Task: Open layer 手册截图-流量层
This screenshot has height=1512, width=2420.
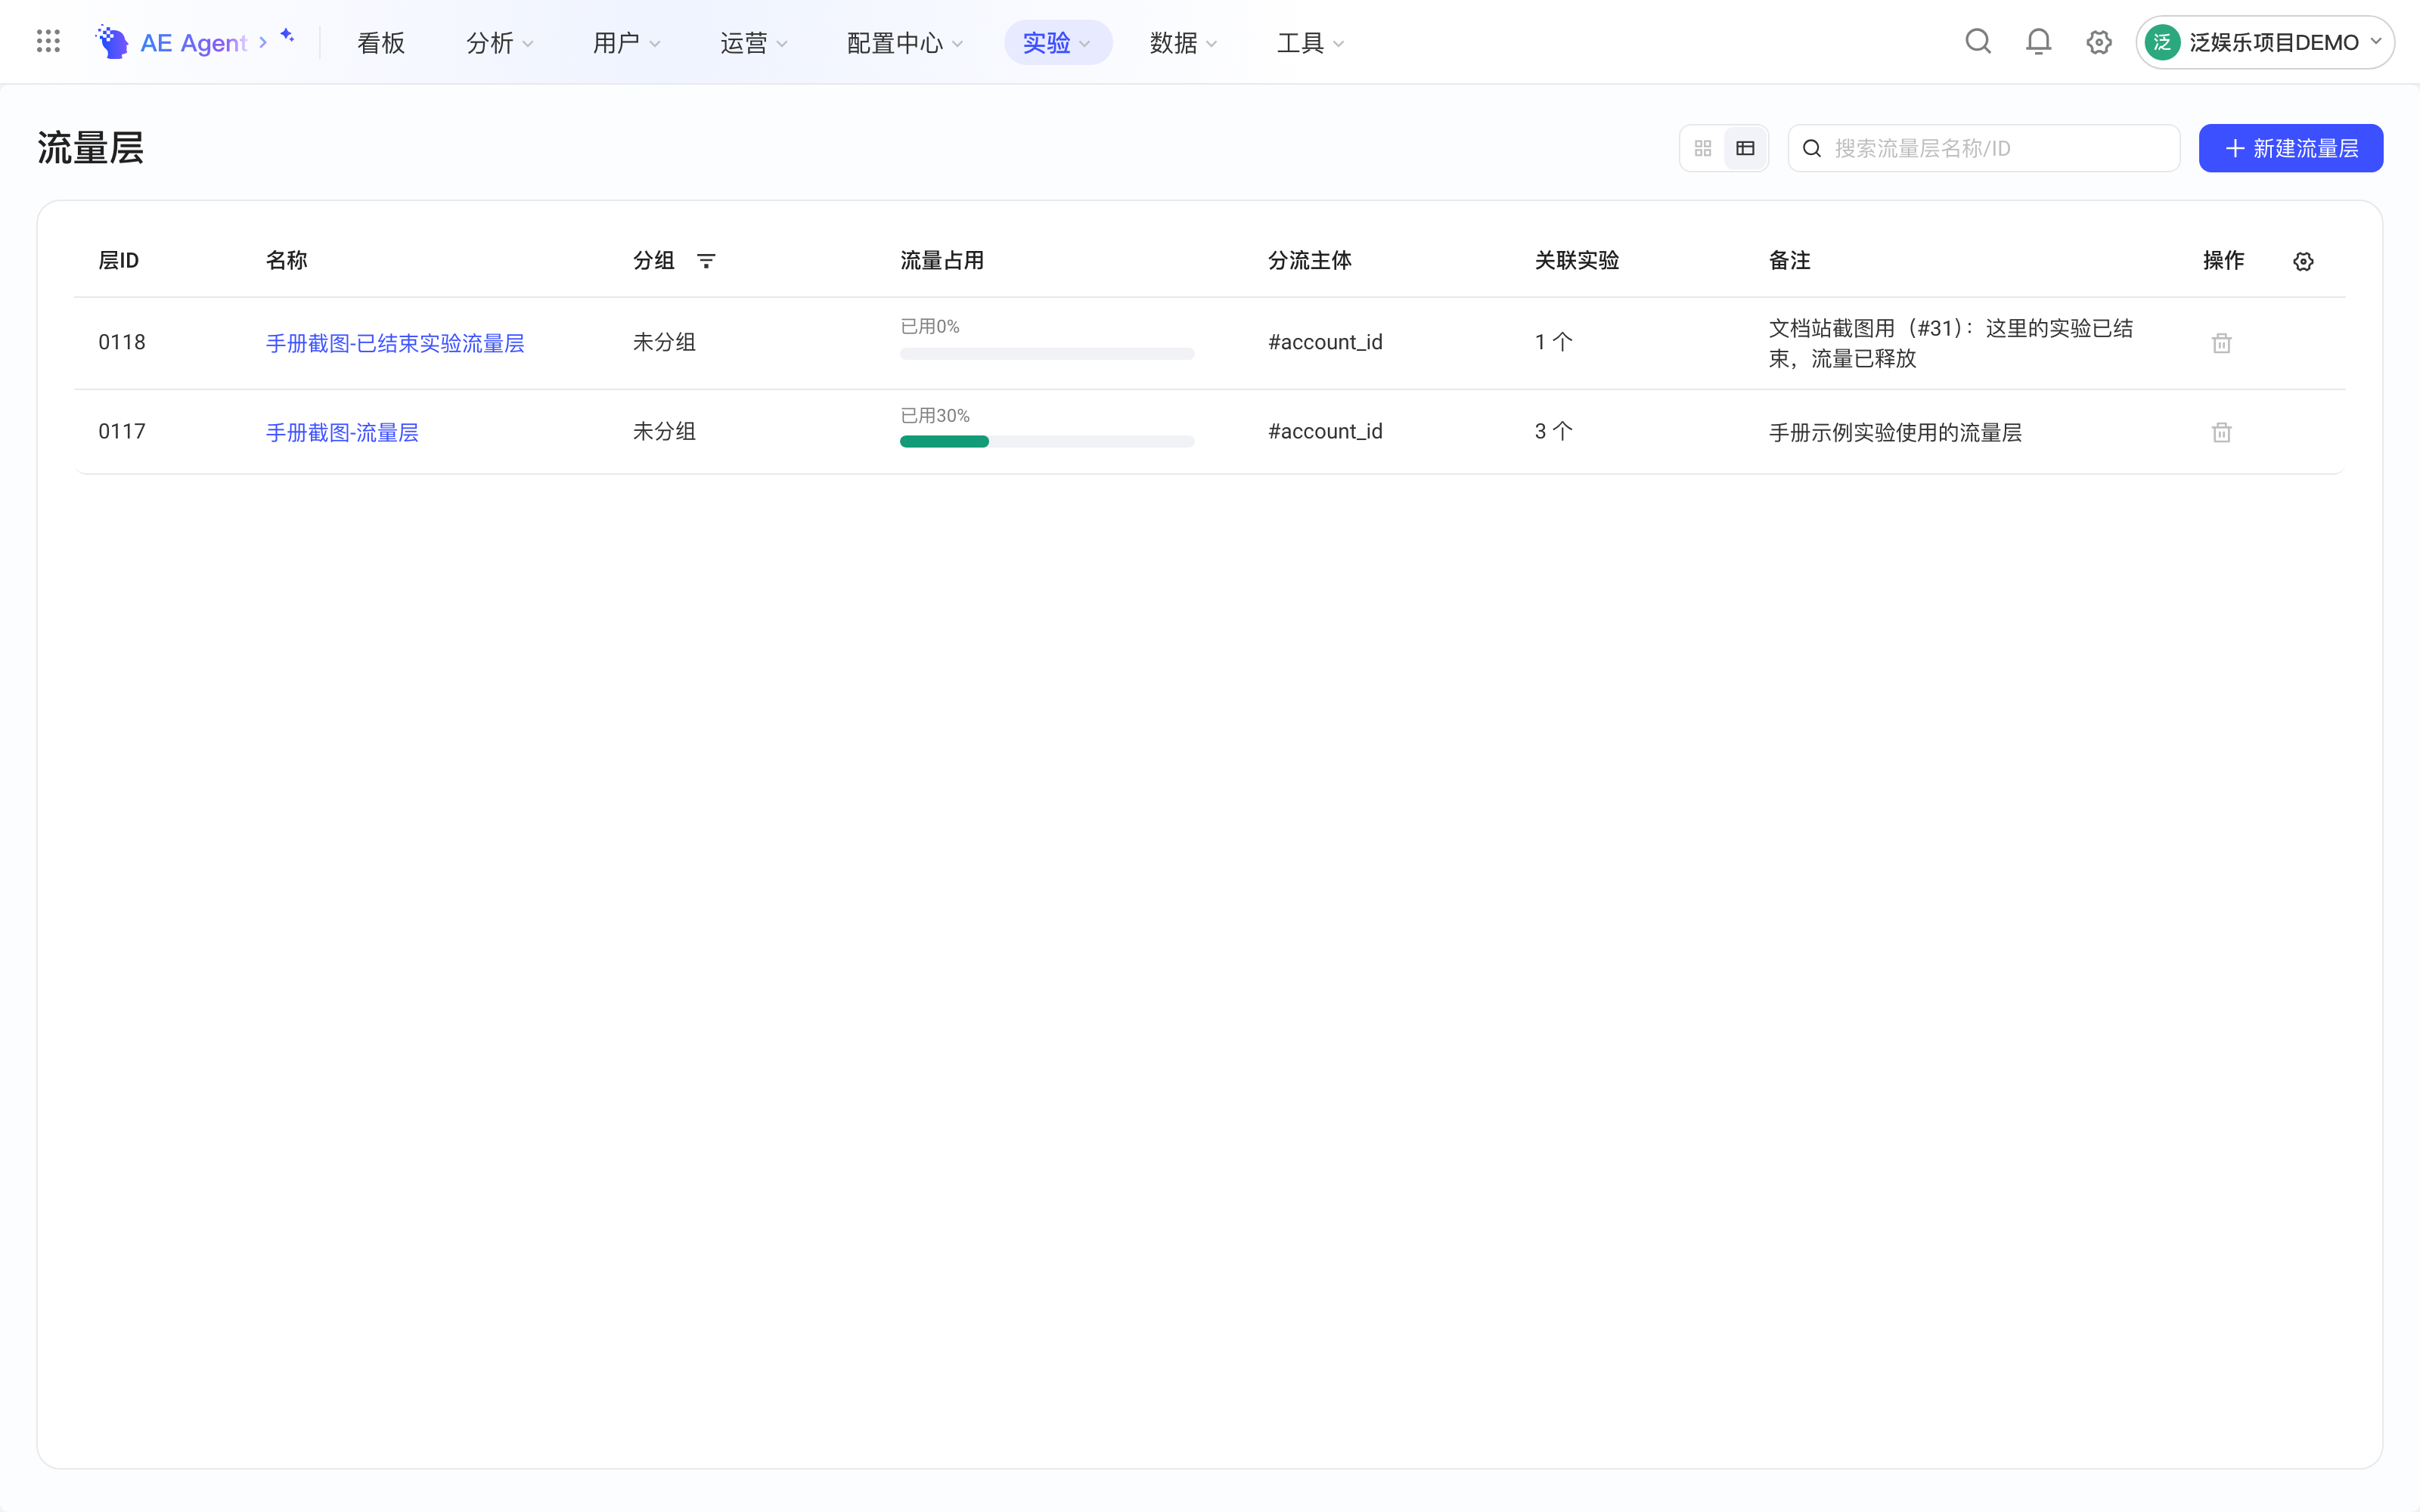Action: click(x=342, y=432)
